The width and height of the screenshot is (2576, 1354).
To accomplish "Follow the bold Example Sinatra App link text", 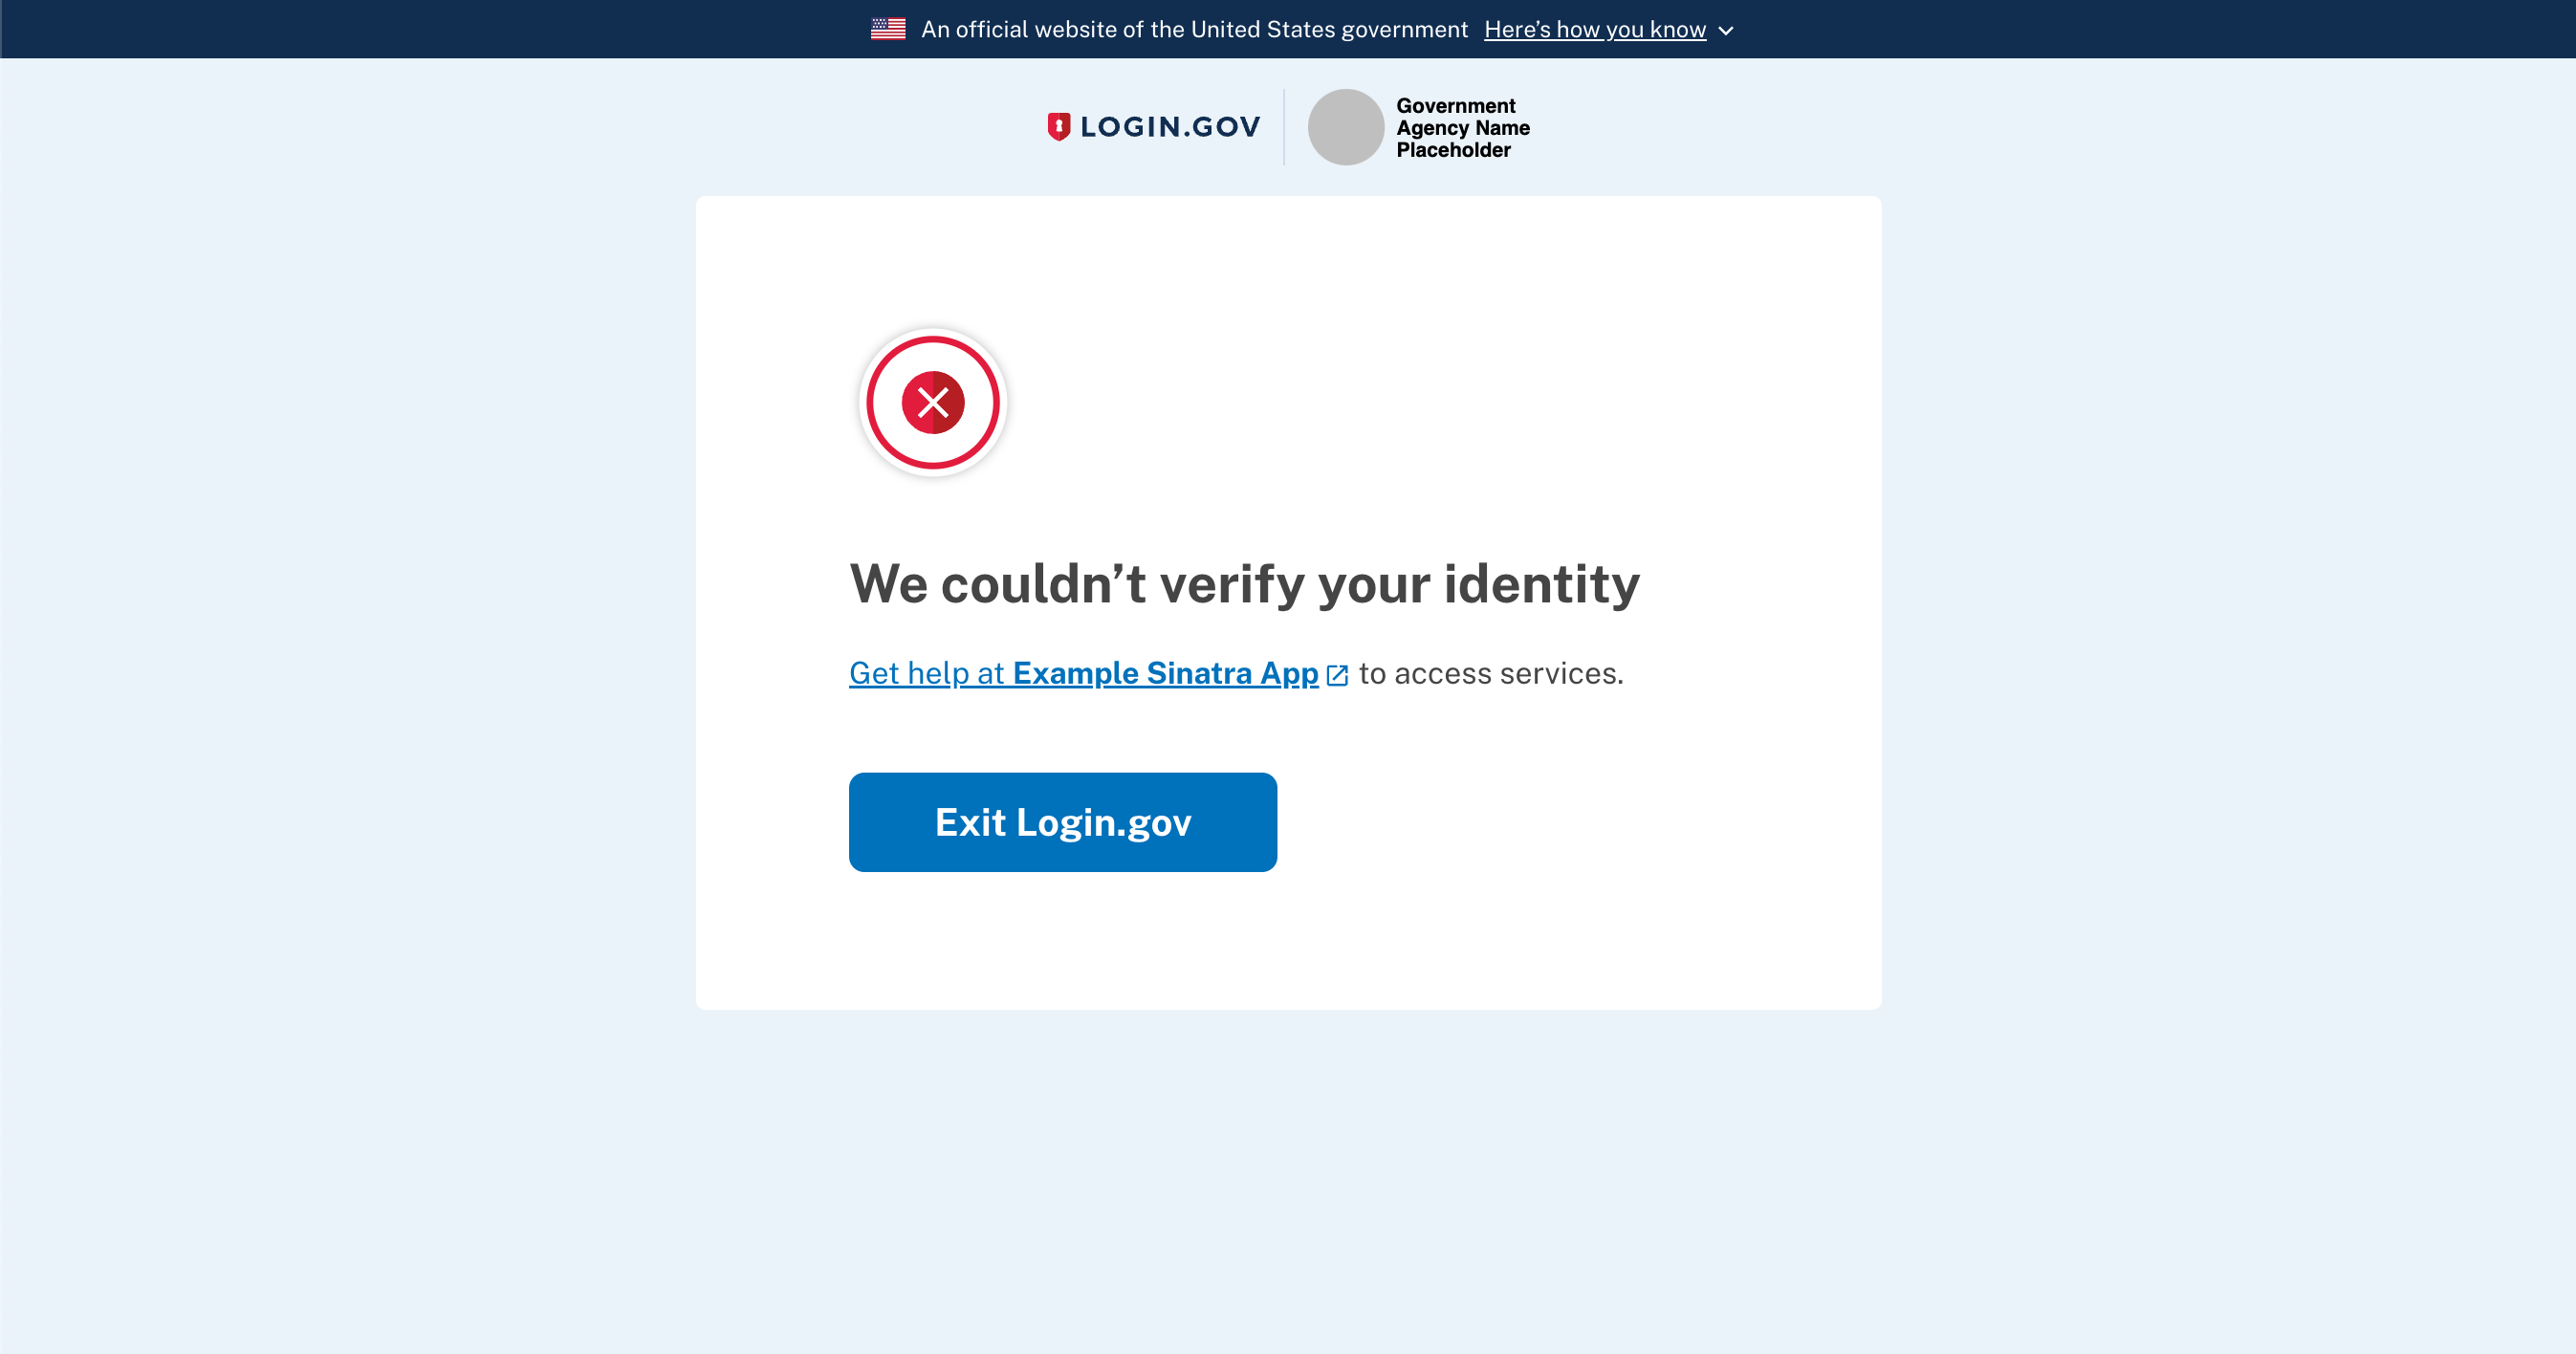I will 1165,674.
